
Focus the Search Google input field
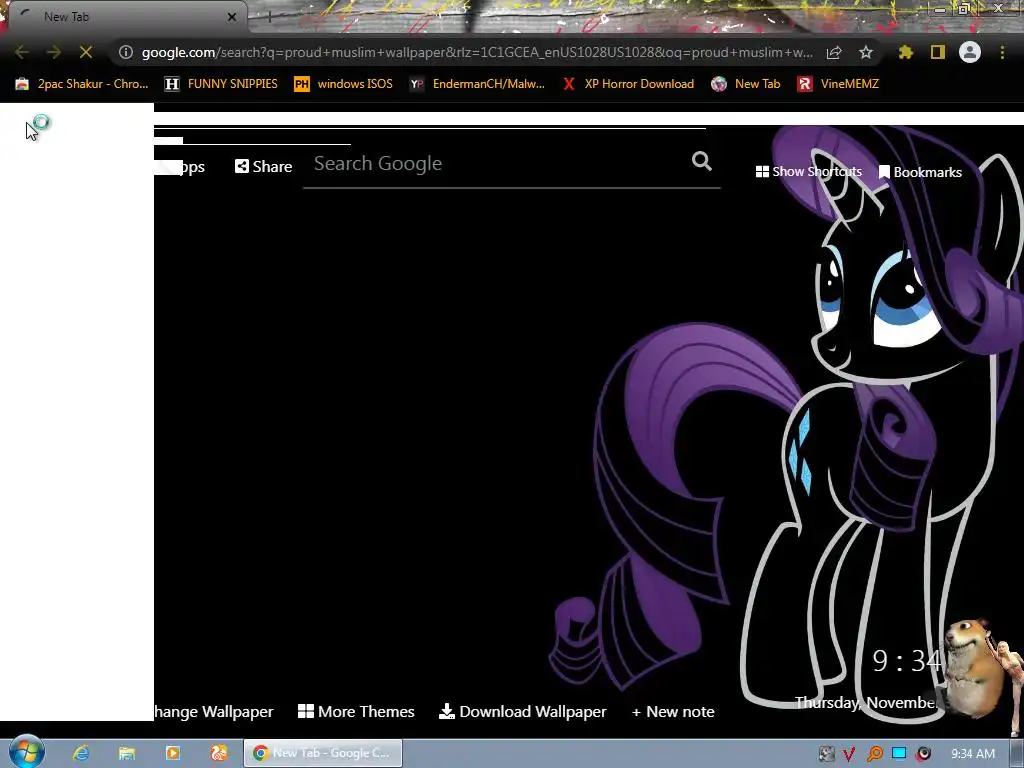click(496, 163)
